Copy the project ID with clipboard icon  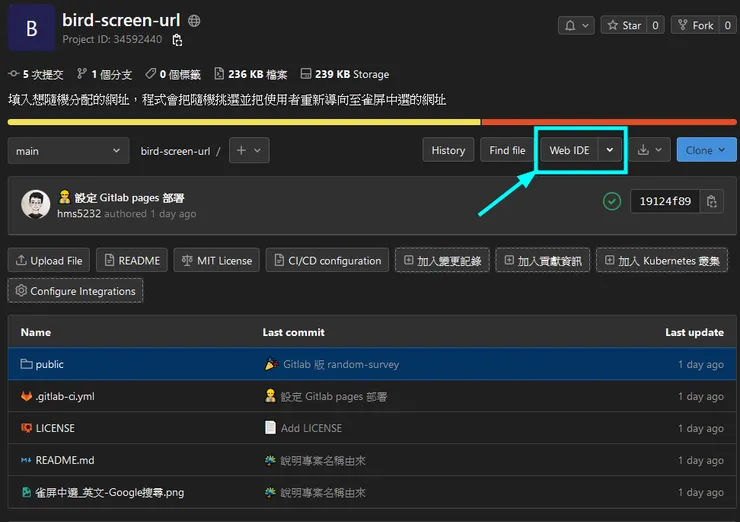(x=177, y=40)
